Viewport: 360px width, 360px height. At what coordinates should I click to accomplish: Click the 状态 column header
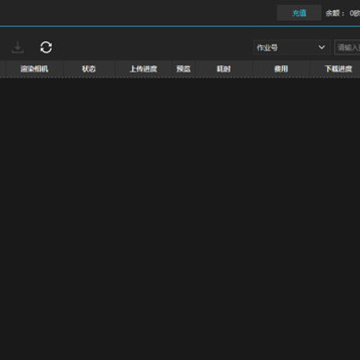click(89, 69)
